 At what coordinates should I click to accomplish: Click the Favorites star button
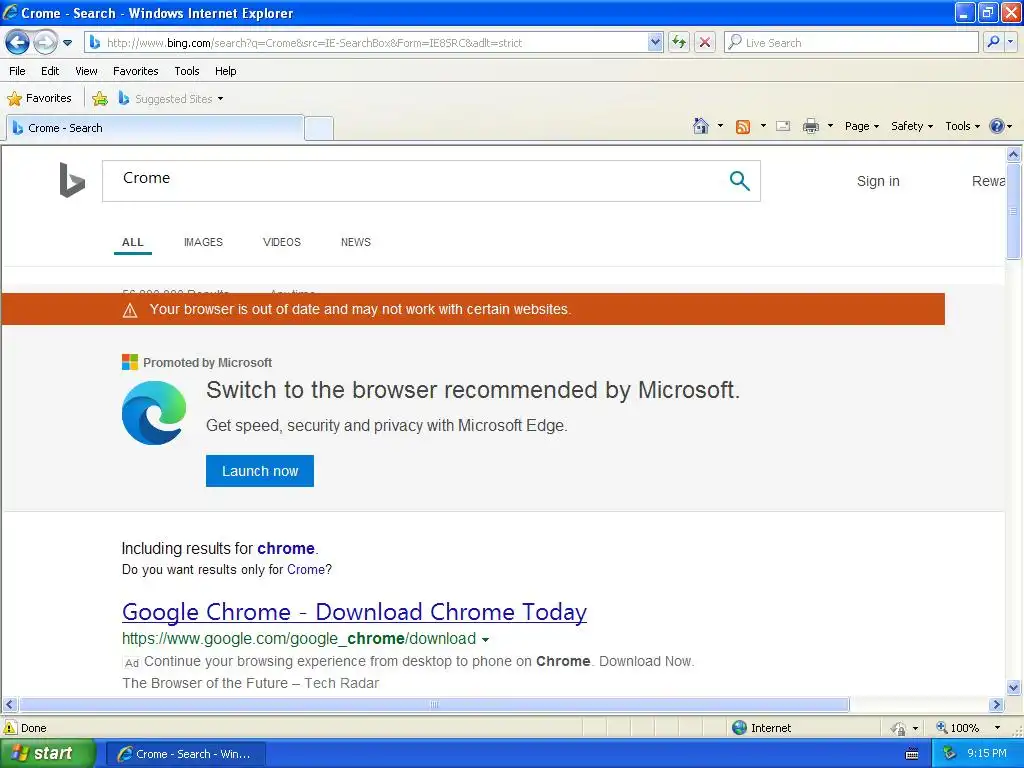click(x=39, y=99)
